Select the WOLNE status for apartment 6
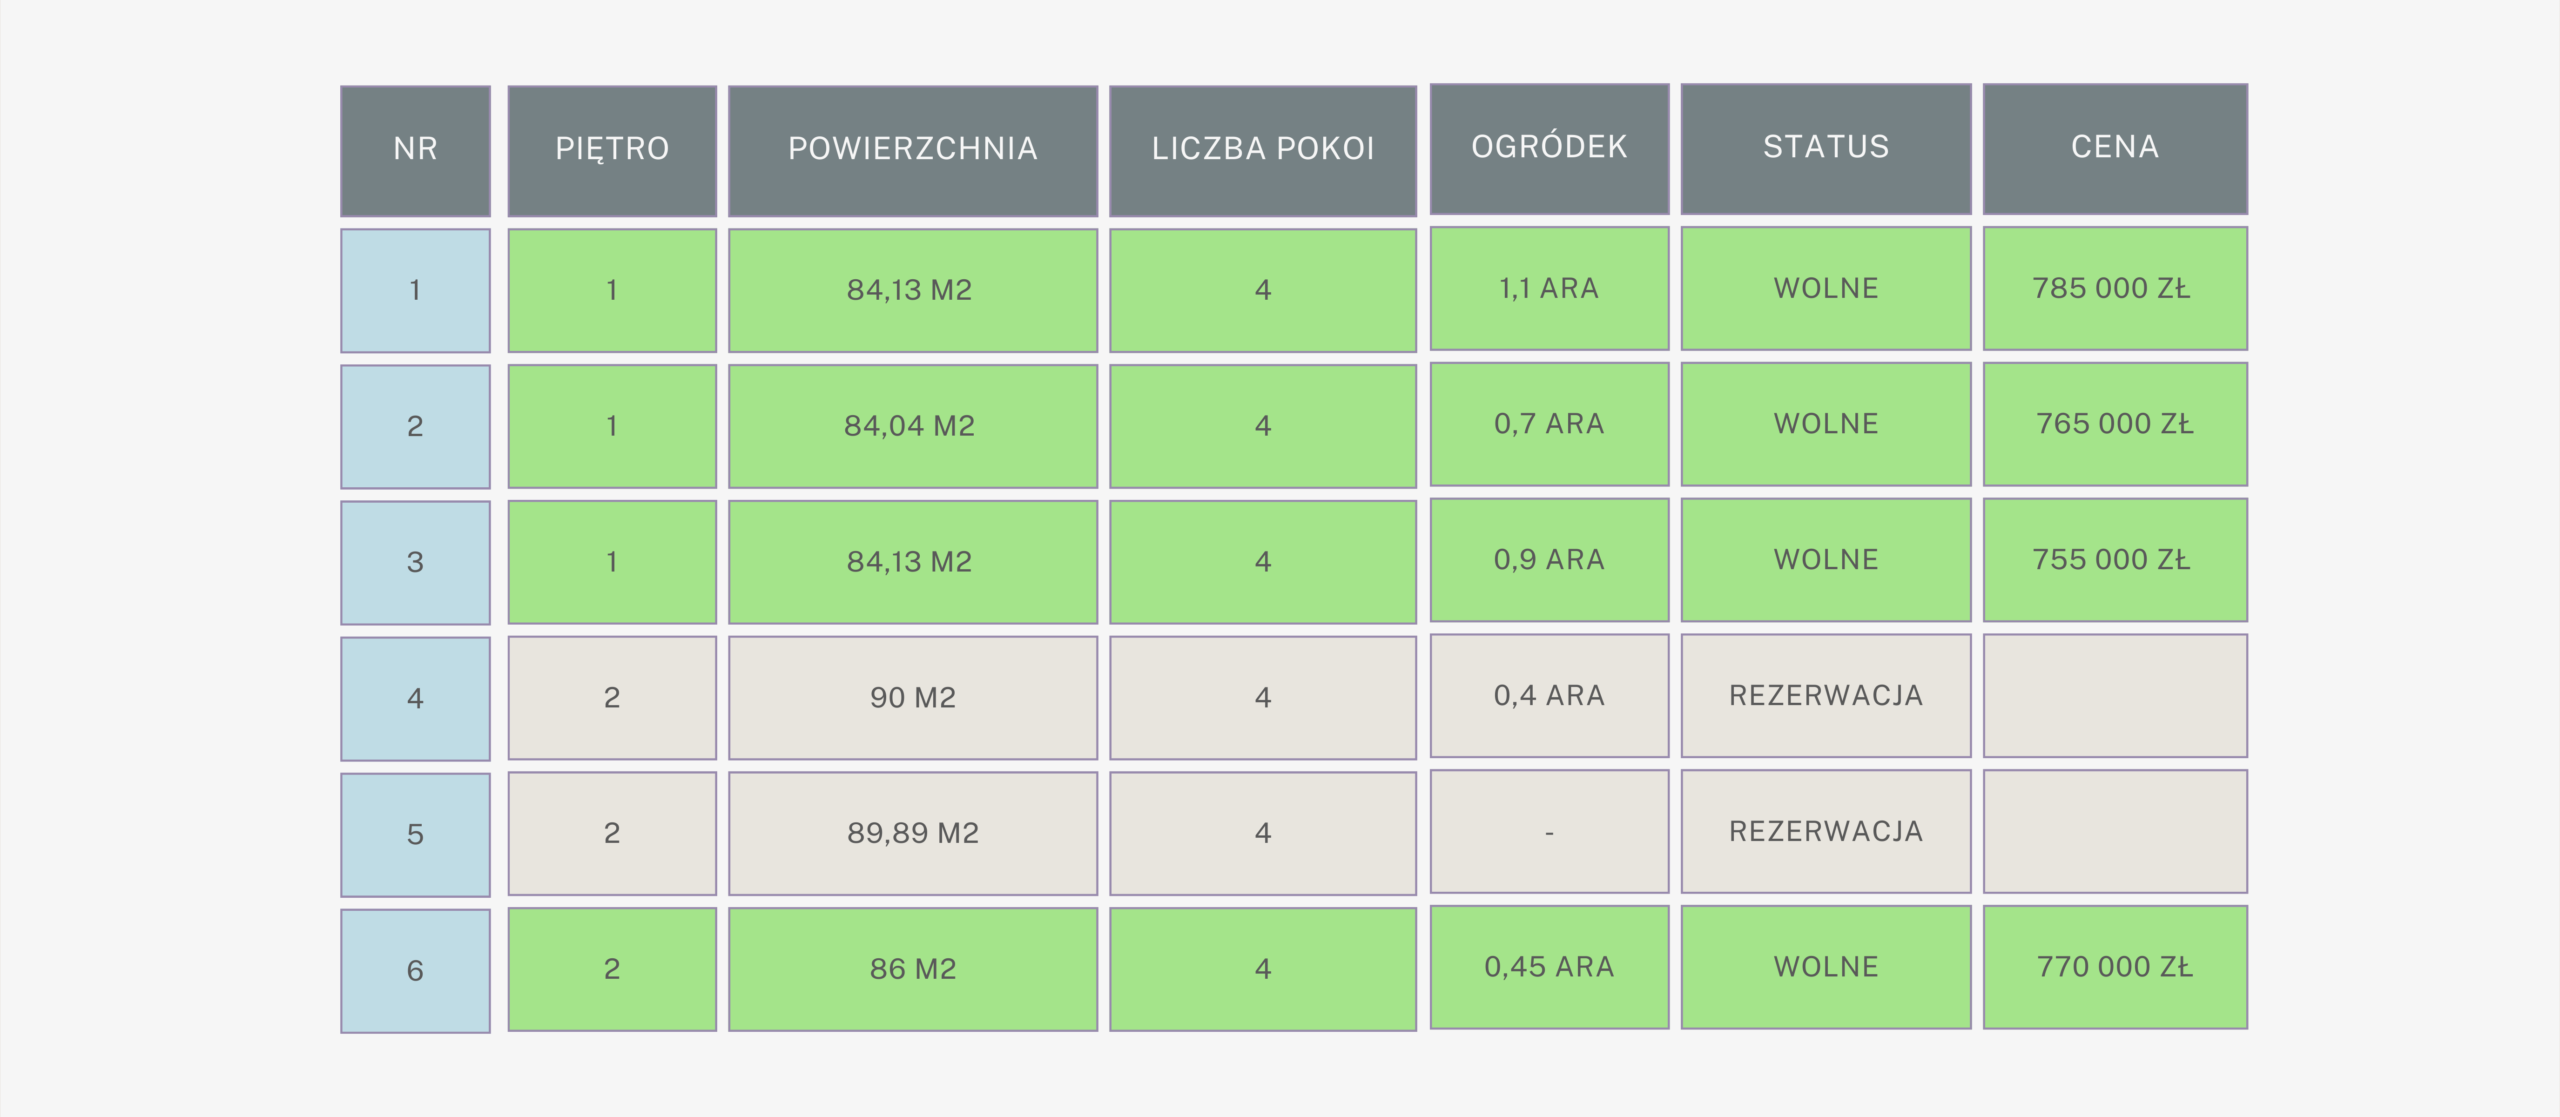The width and height of the screenshot is (2560, 1117). click(1825, 967)
